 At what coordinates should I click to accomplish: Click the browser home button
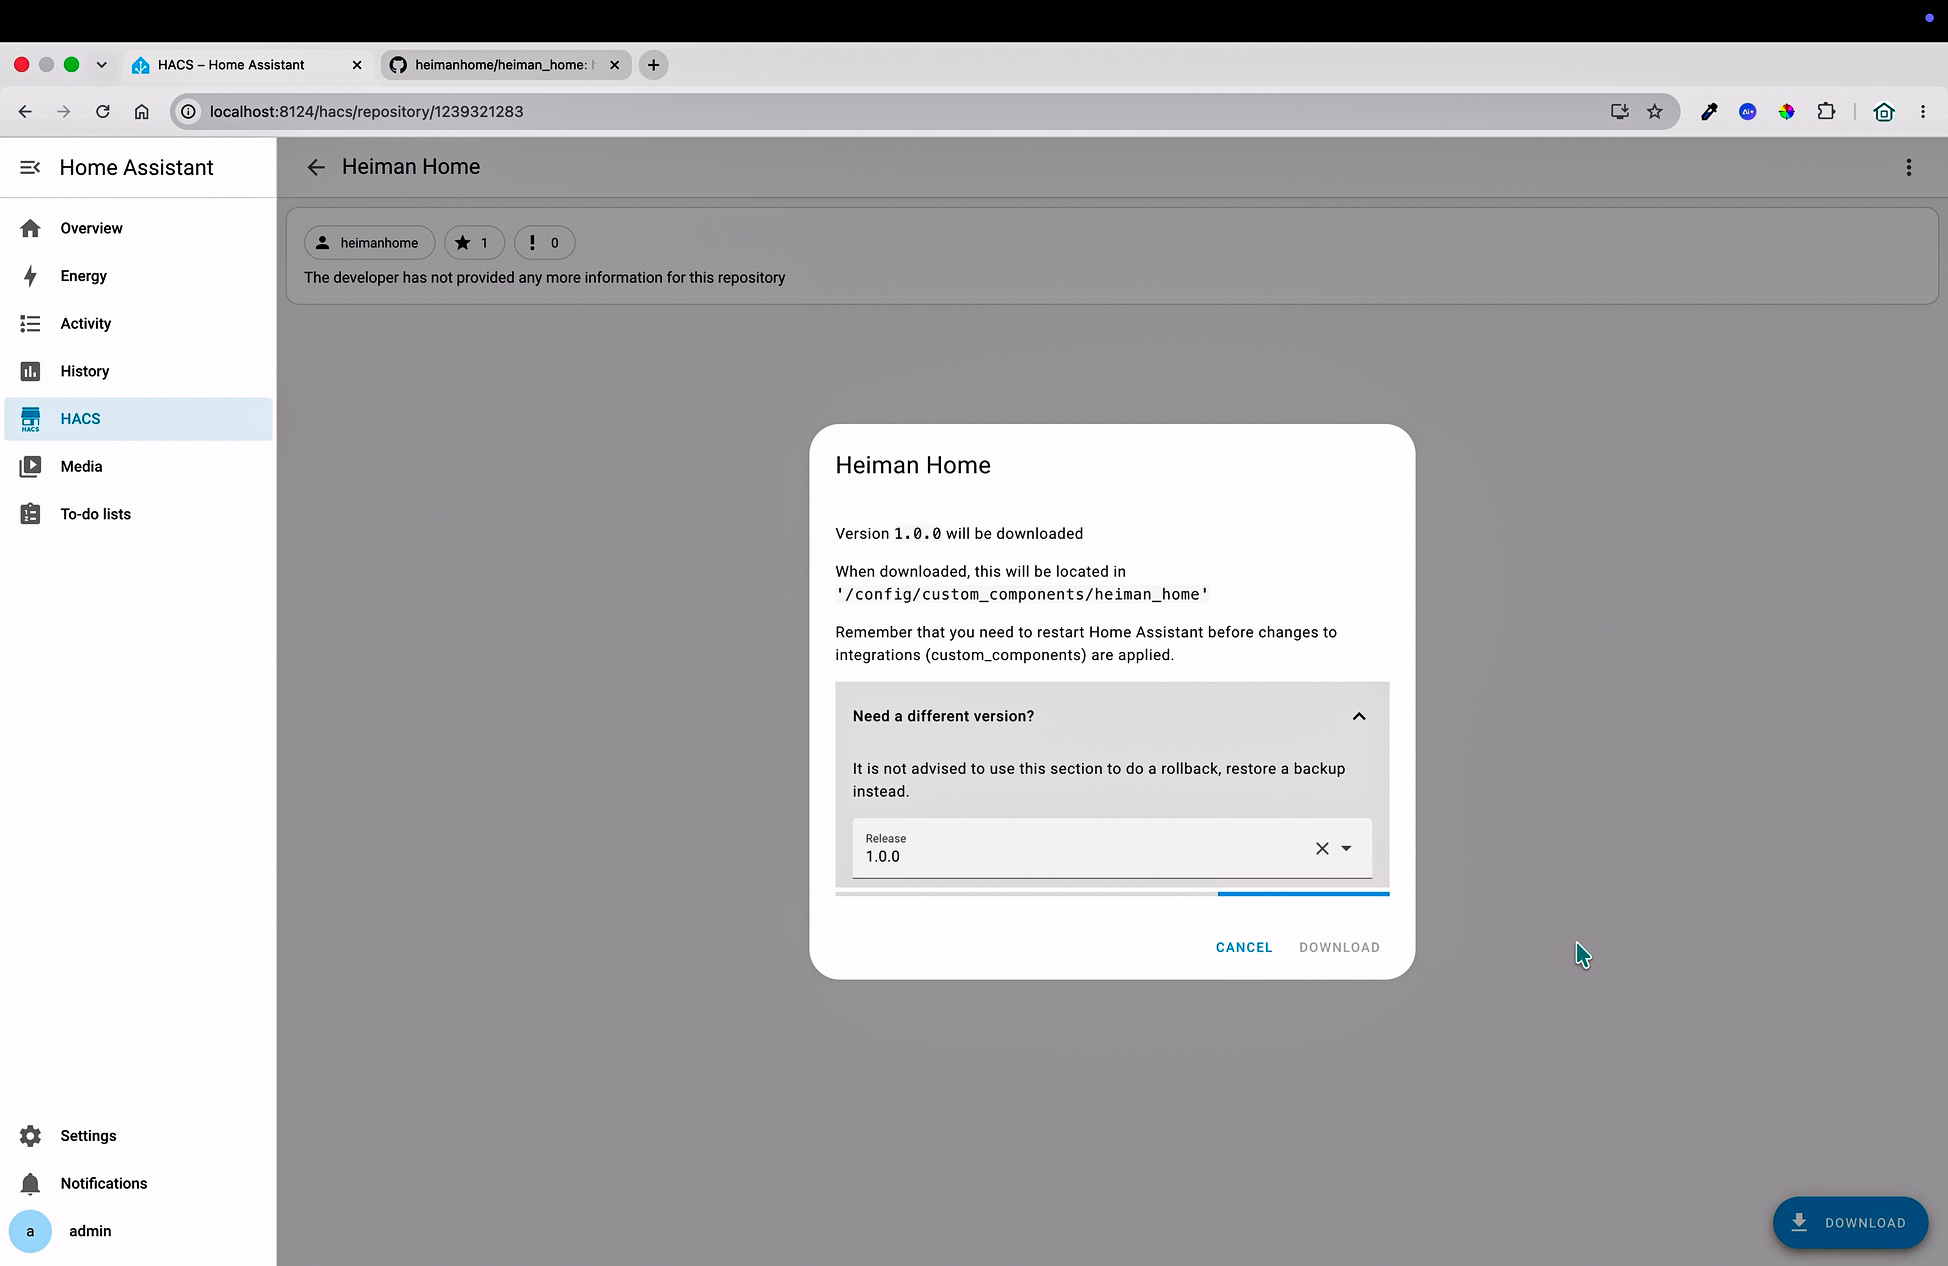(141, 112)
